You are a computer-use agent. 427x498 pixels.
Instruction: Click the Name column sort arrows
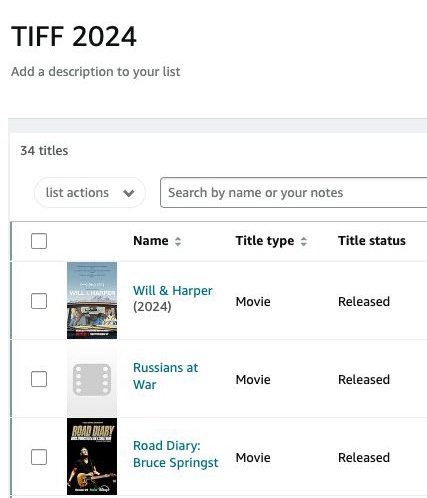(178, 241)
